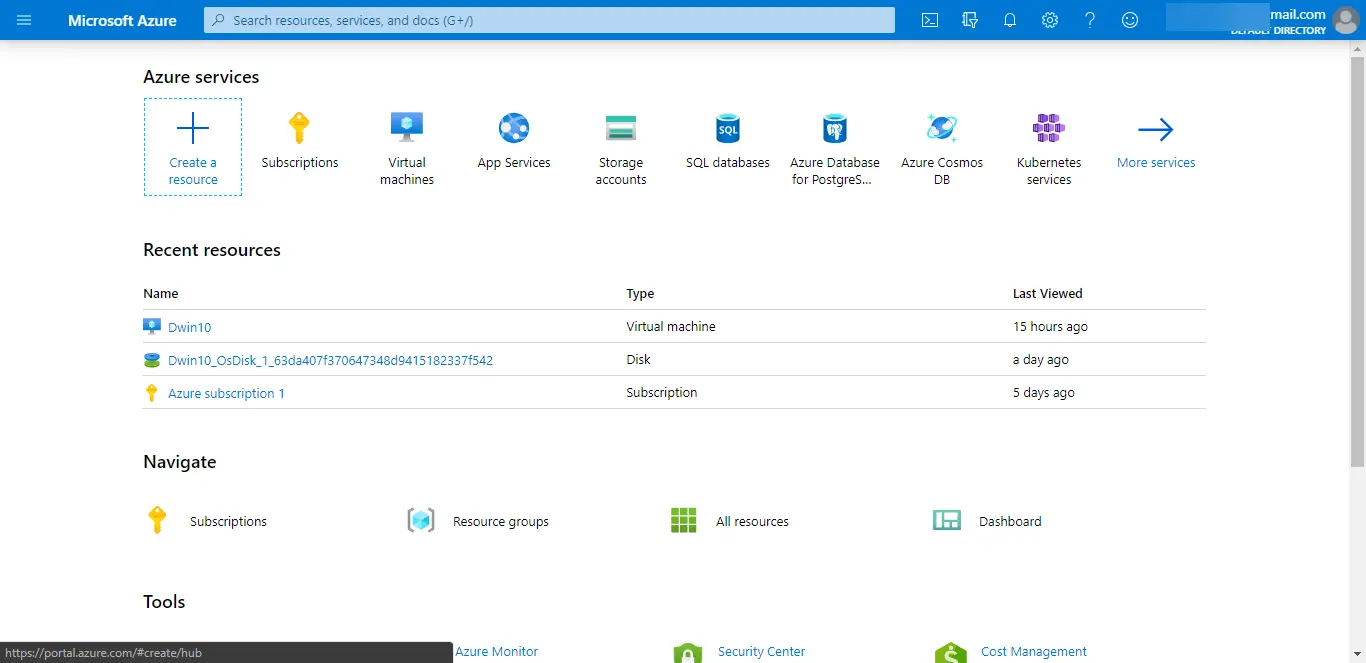Open the Help question mark
The height and width of the screenshot is (663, 1366).
click(x=1090, y=20)
